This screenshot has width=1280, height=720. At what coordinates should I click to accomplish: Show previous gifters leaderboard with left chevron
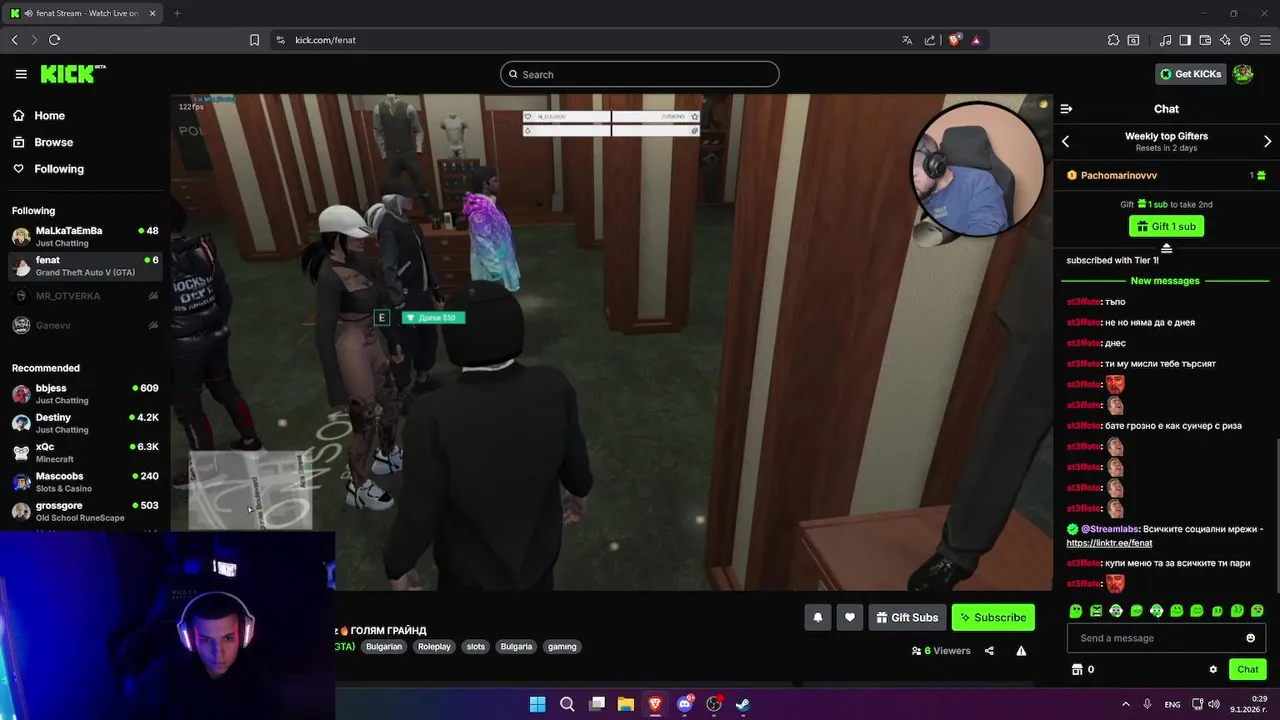point(1066,142)
